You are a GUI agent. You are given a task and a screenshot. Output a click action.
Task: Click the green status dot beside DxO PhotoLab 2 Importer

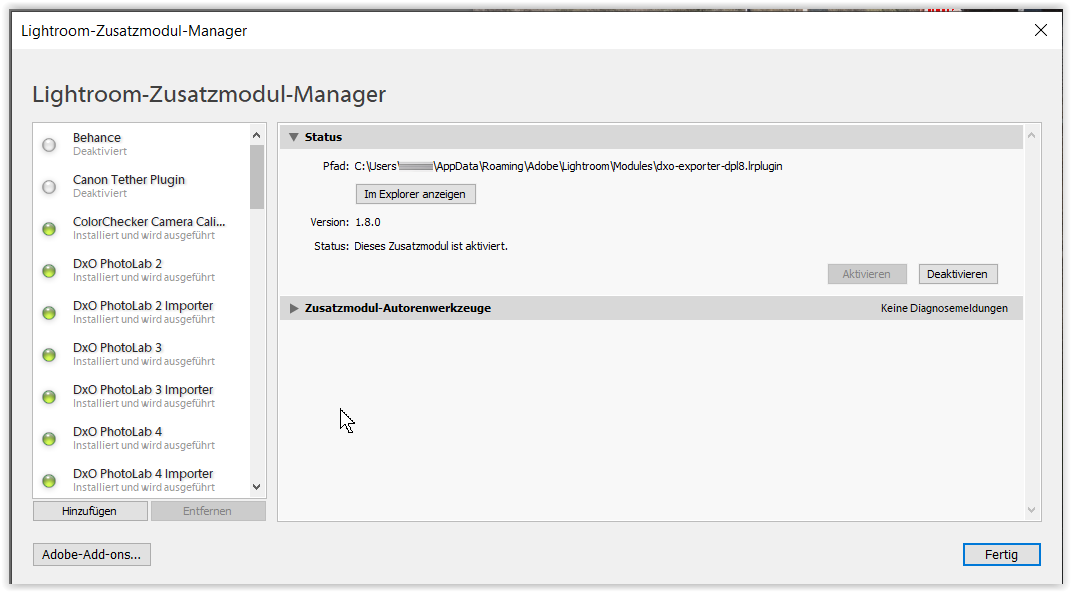tap(49, 313)
